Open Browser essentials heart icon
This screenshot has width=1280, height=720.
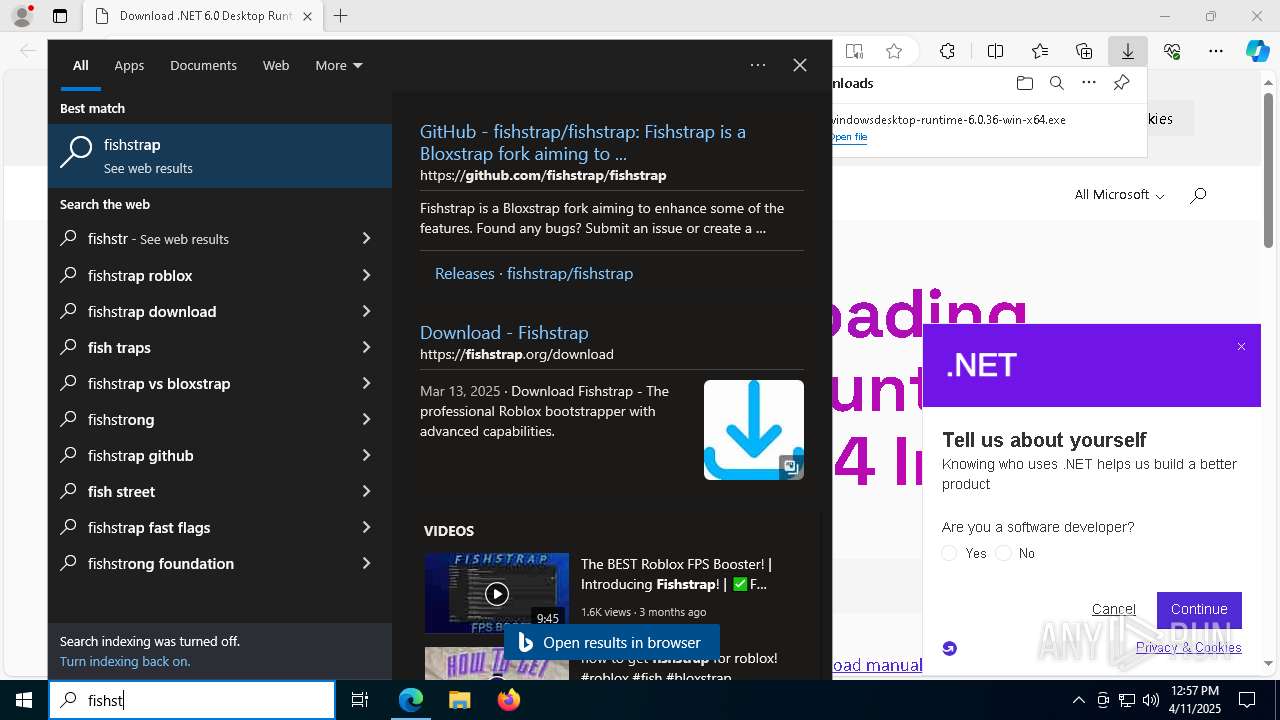click(1172, 51)
